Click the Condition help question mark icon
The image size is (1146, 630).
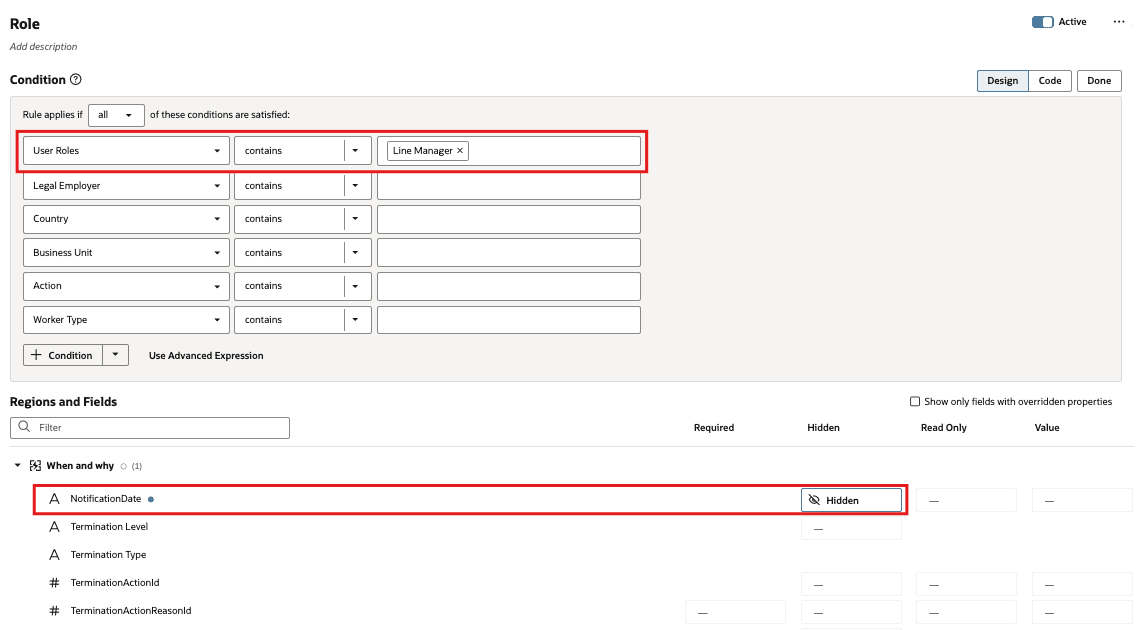[75, 80]
